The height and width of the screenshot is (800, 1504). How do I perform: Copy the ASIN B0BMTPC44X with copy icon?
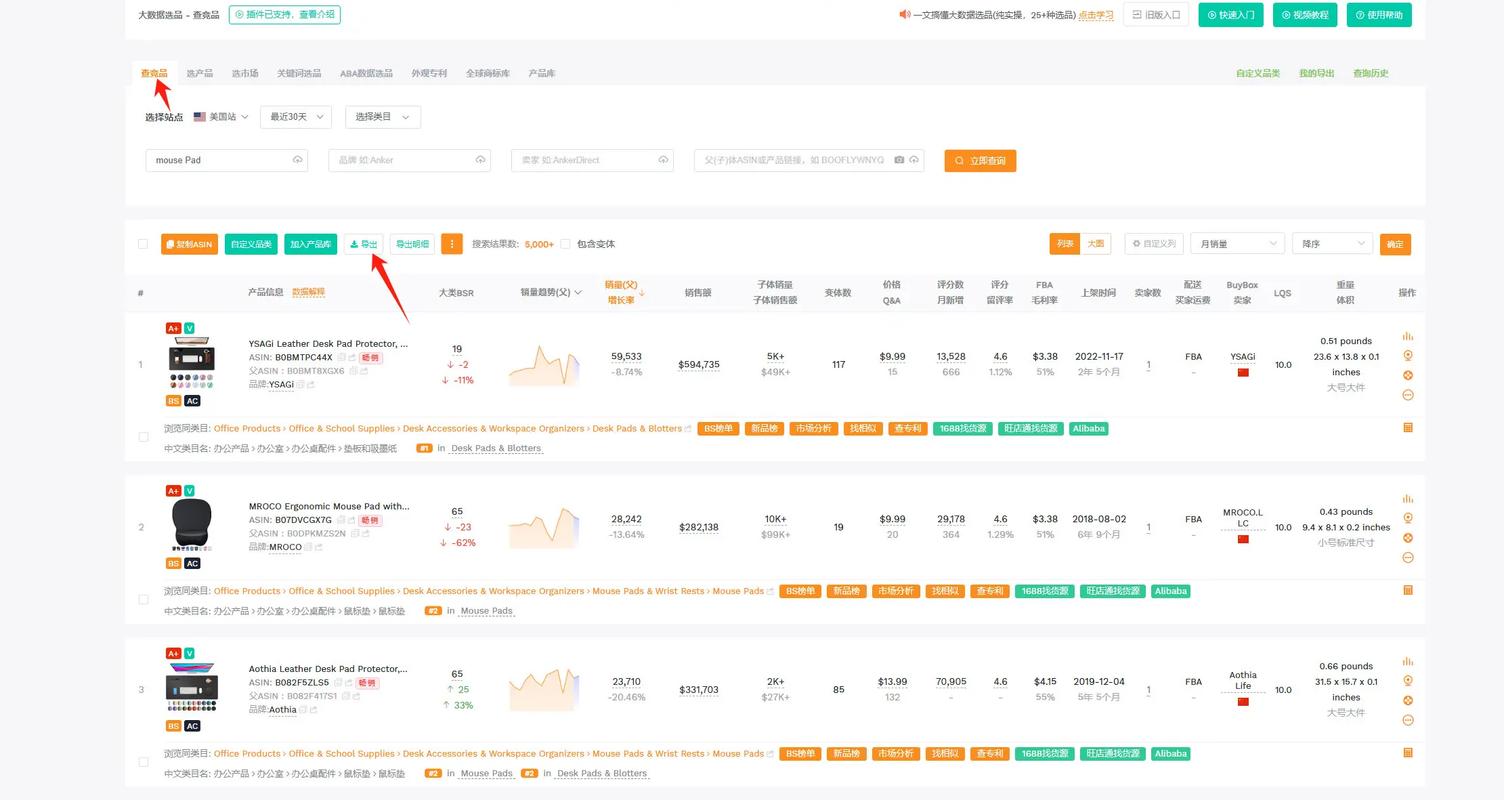(x=341, y=357)
